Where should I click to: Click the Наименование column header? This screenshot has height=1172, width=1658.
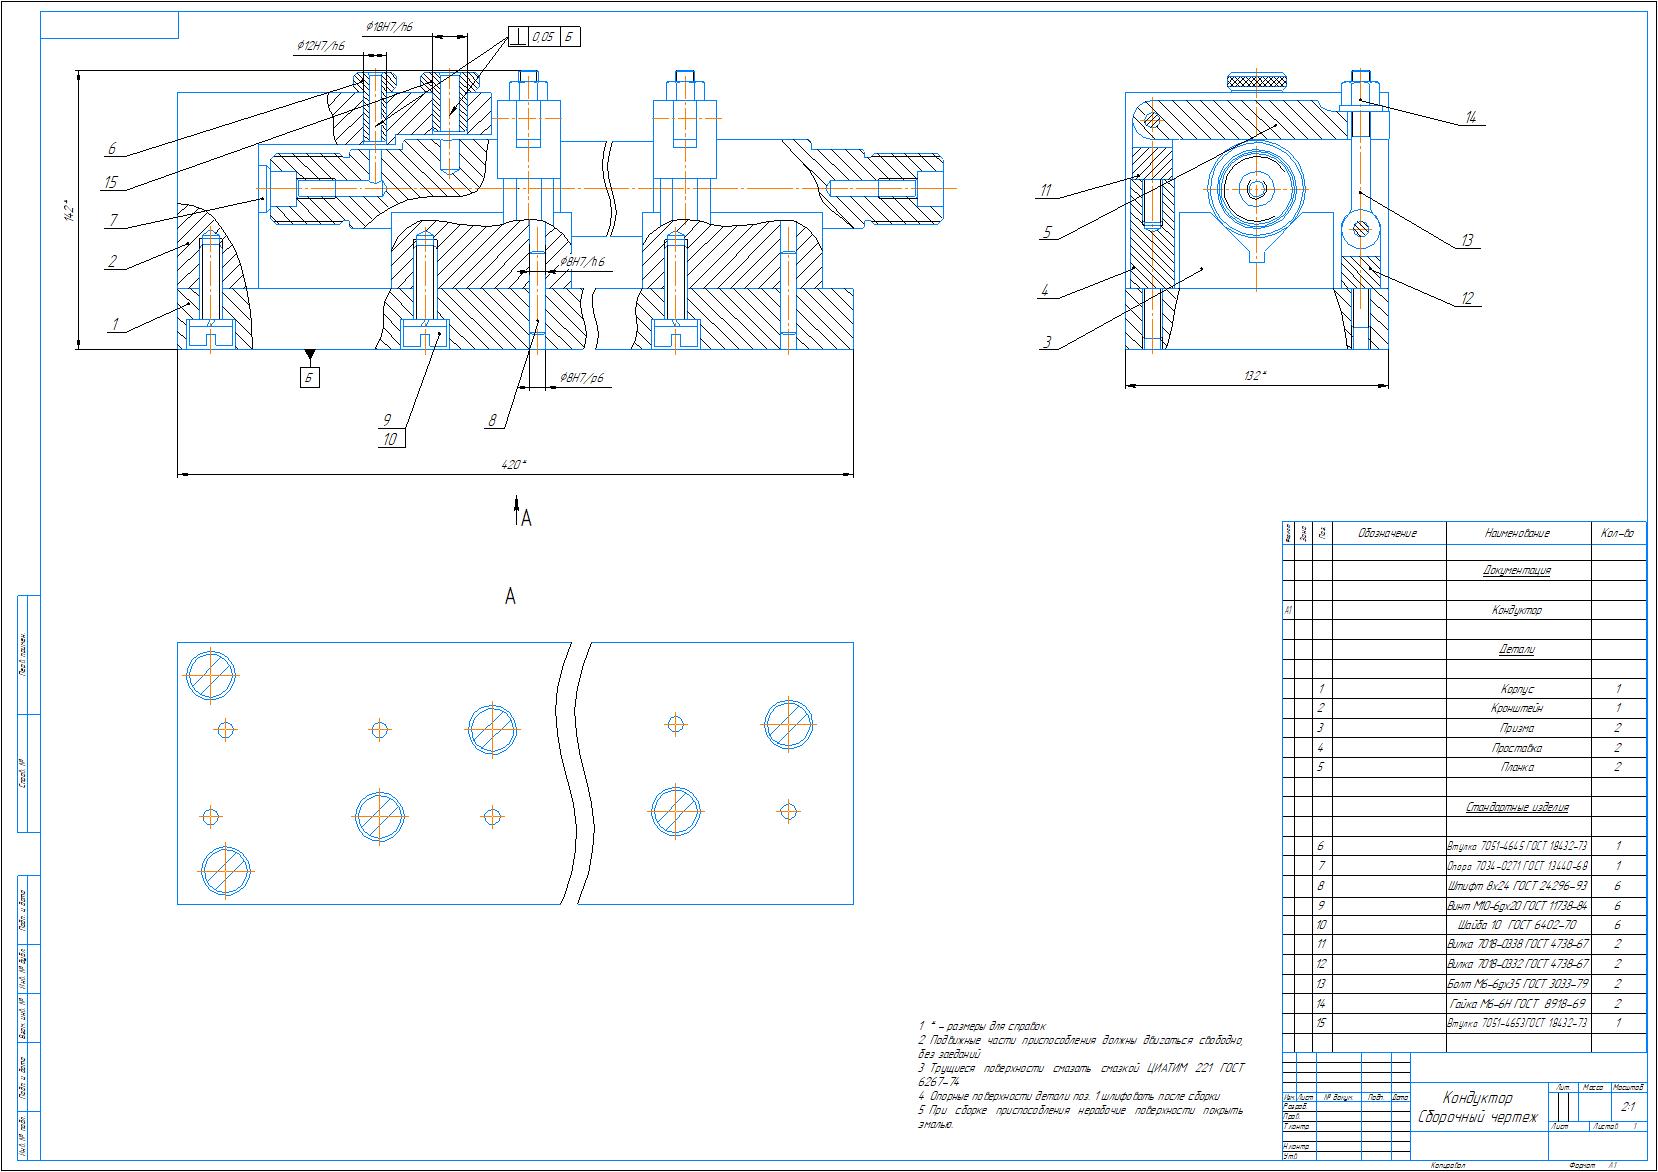1517,533
